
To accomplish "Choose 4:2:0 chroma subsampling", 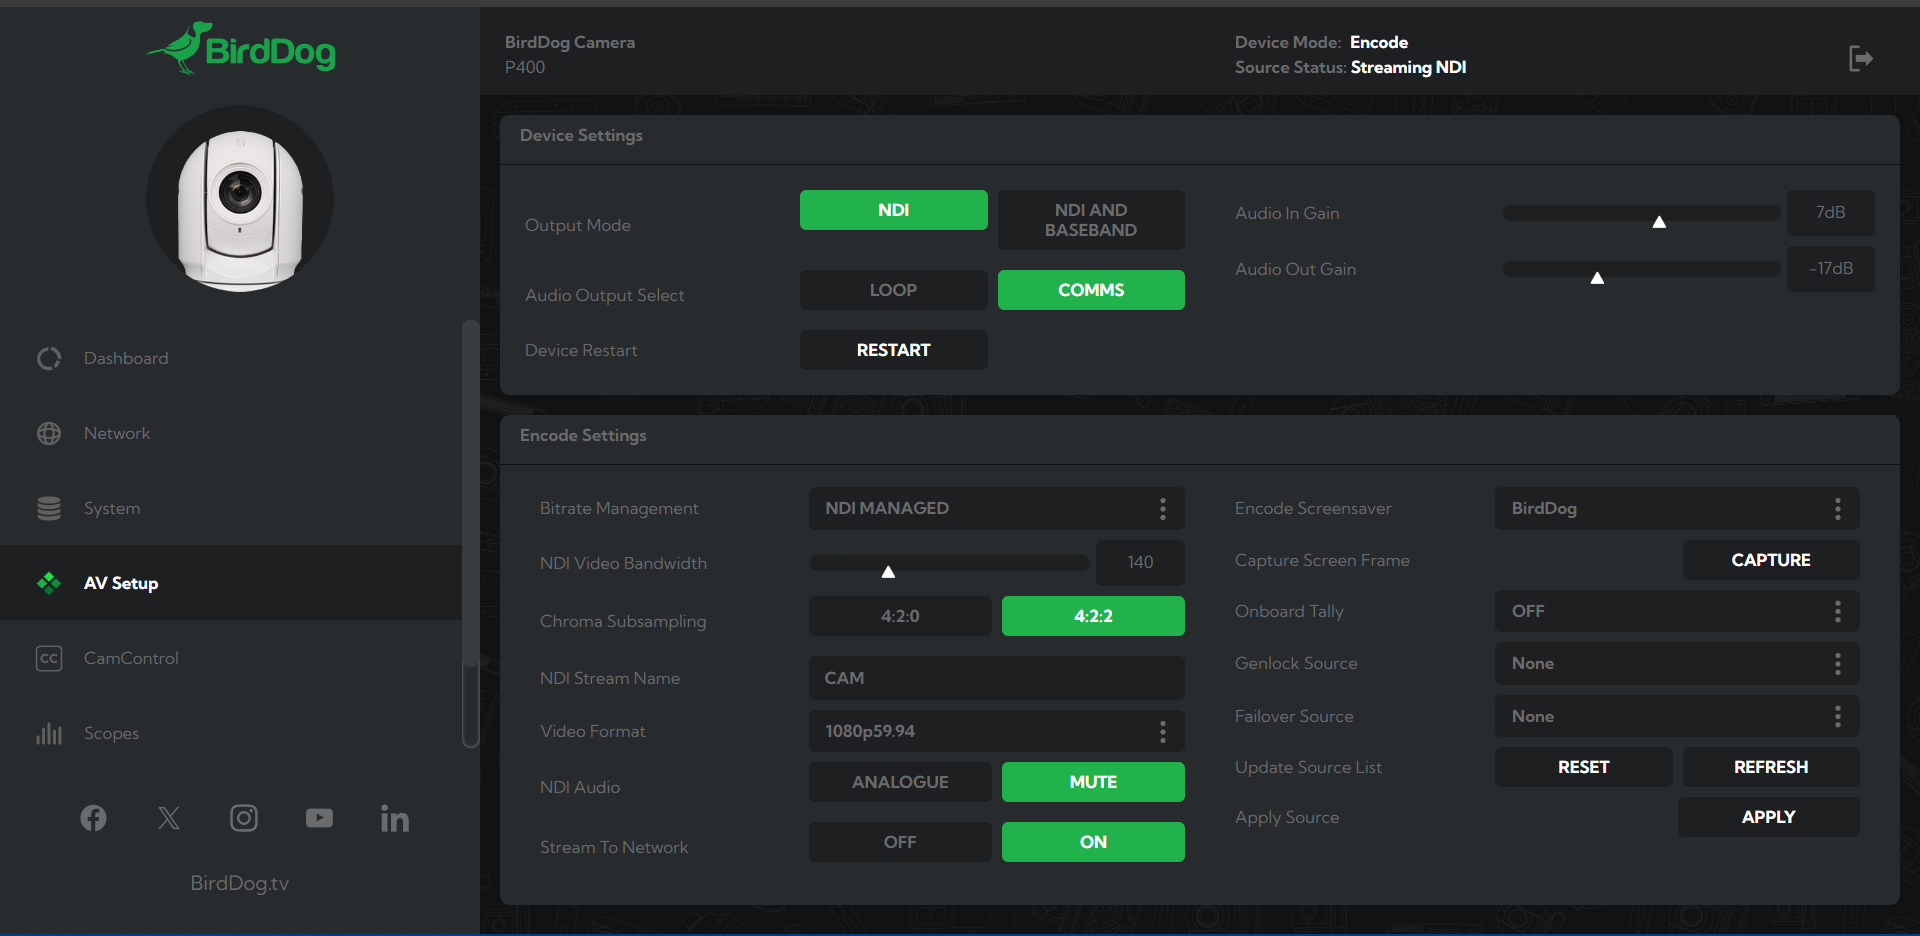I will click(x=900, y=616).
